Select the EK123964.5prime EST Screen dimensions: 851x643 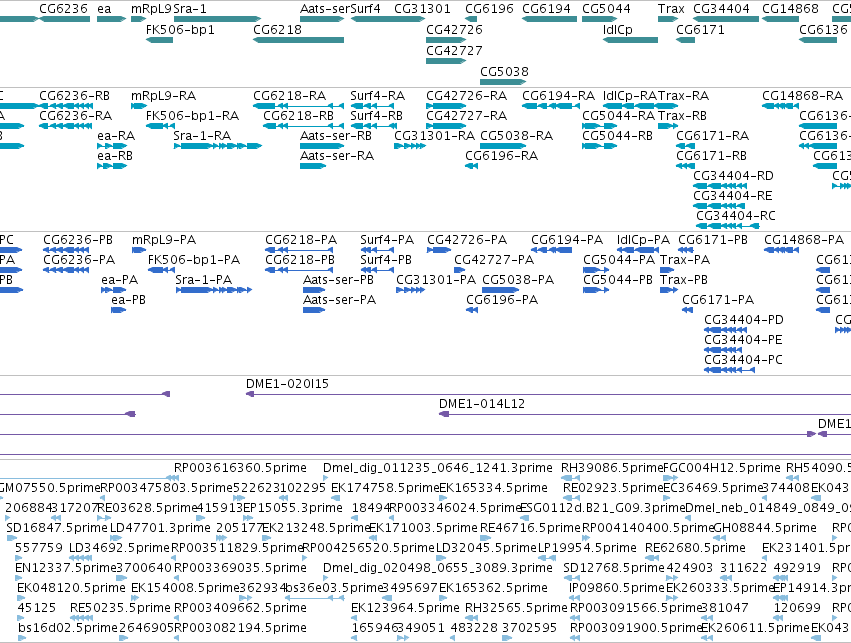355,619
